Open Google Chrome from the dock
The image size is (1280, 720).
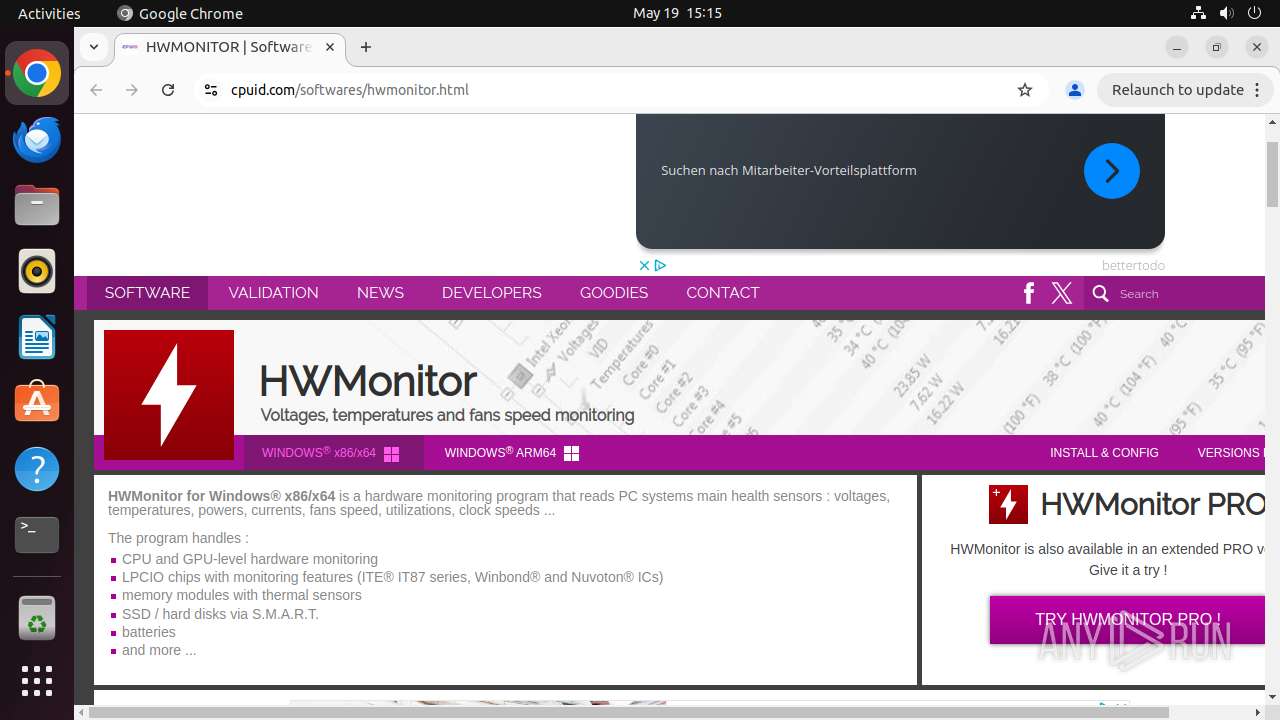[x=37, y=74]
